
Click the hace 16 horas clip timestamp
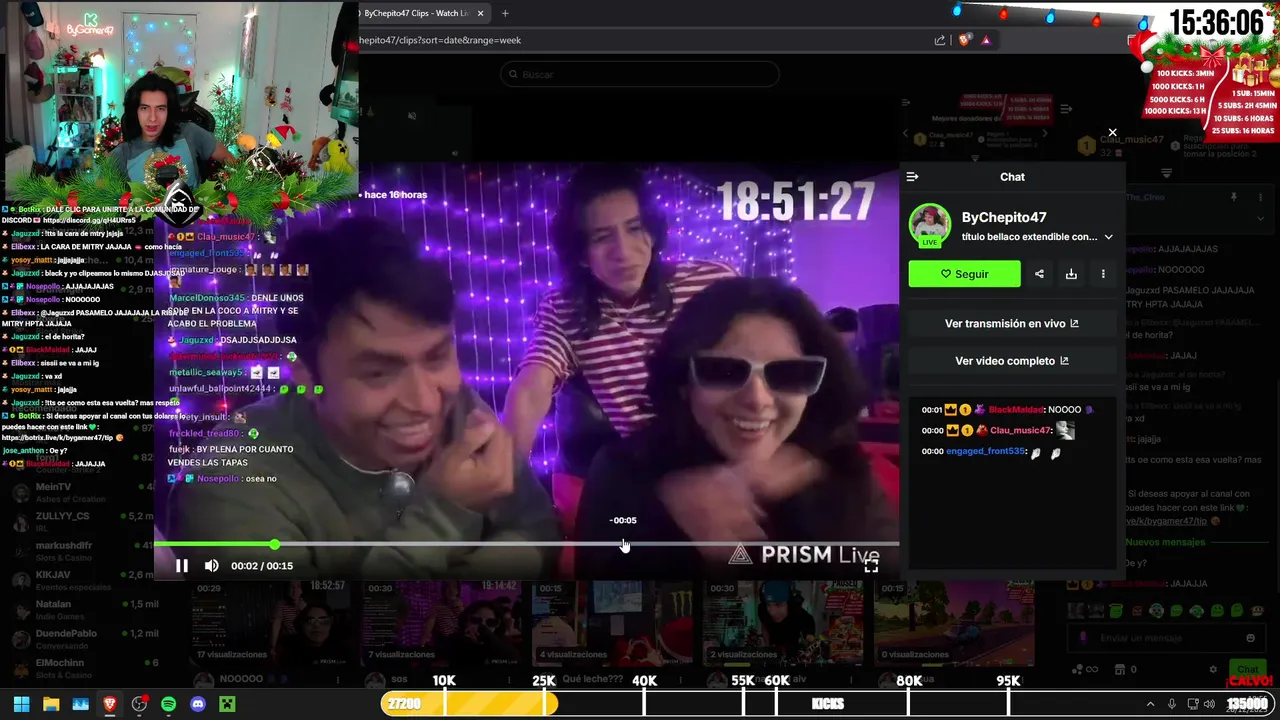click(396, 195)
